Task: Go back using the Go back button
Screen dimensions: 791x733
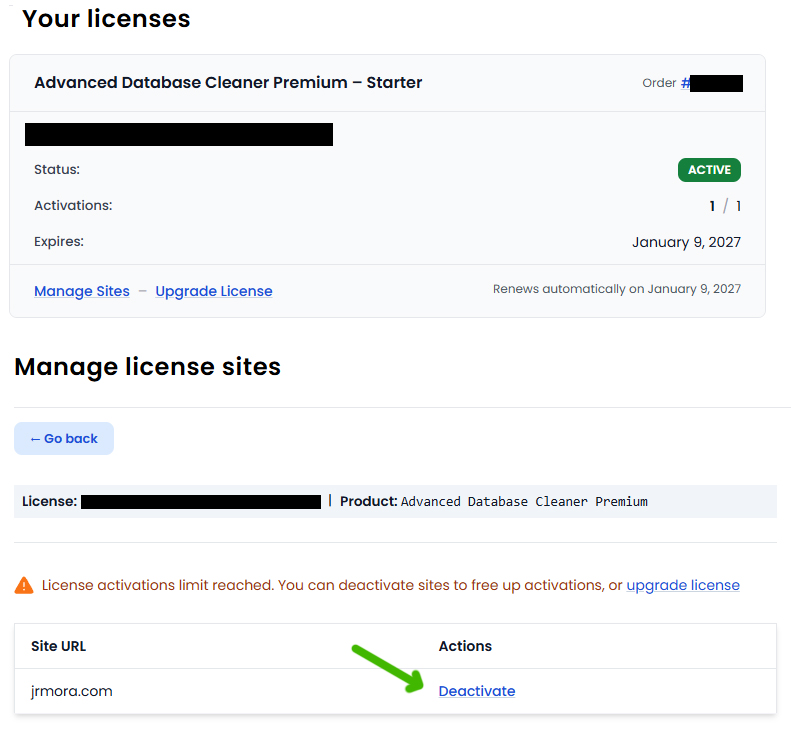Action: [64, 438]
